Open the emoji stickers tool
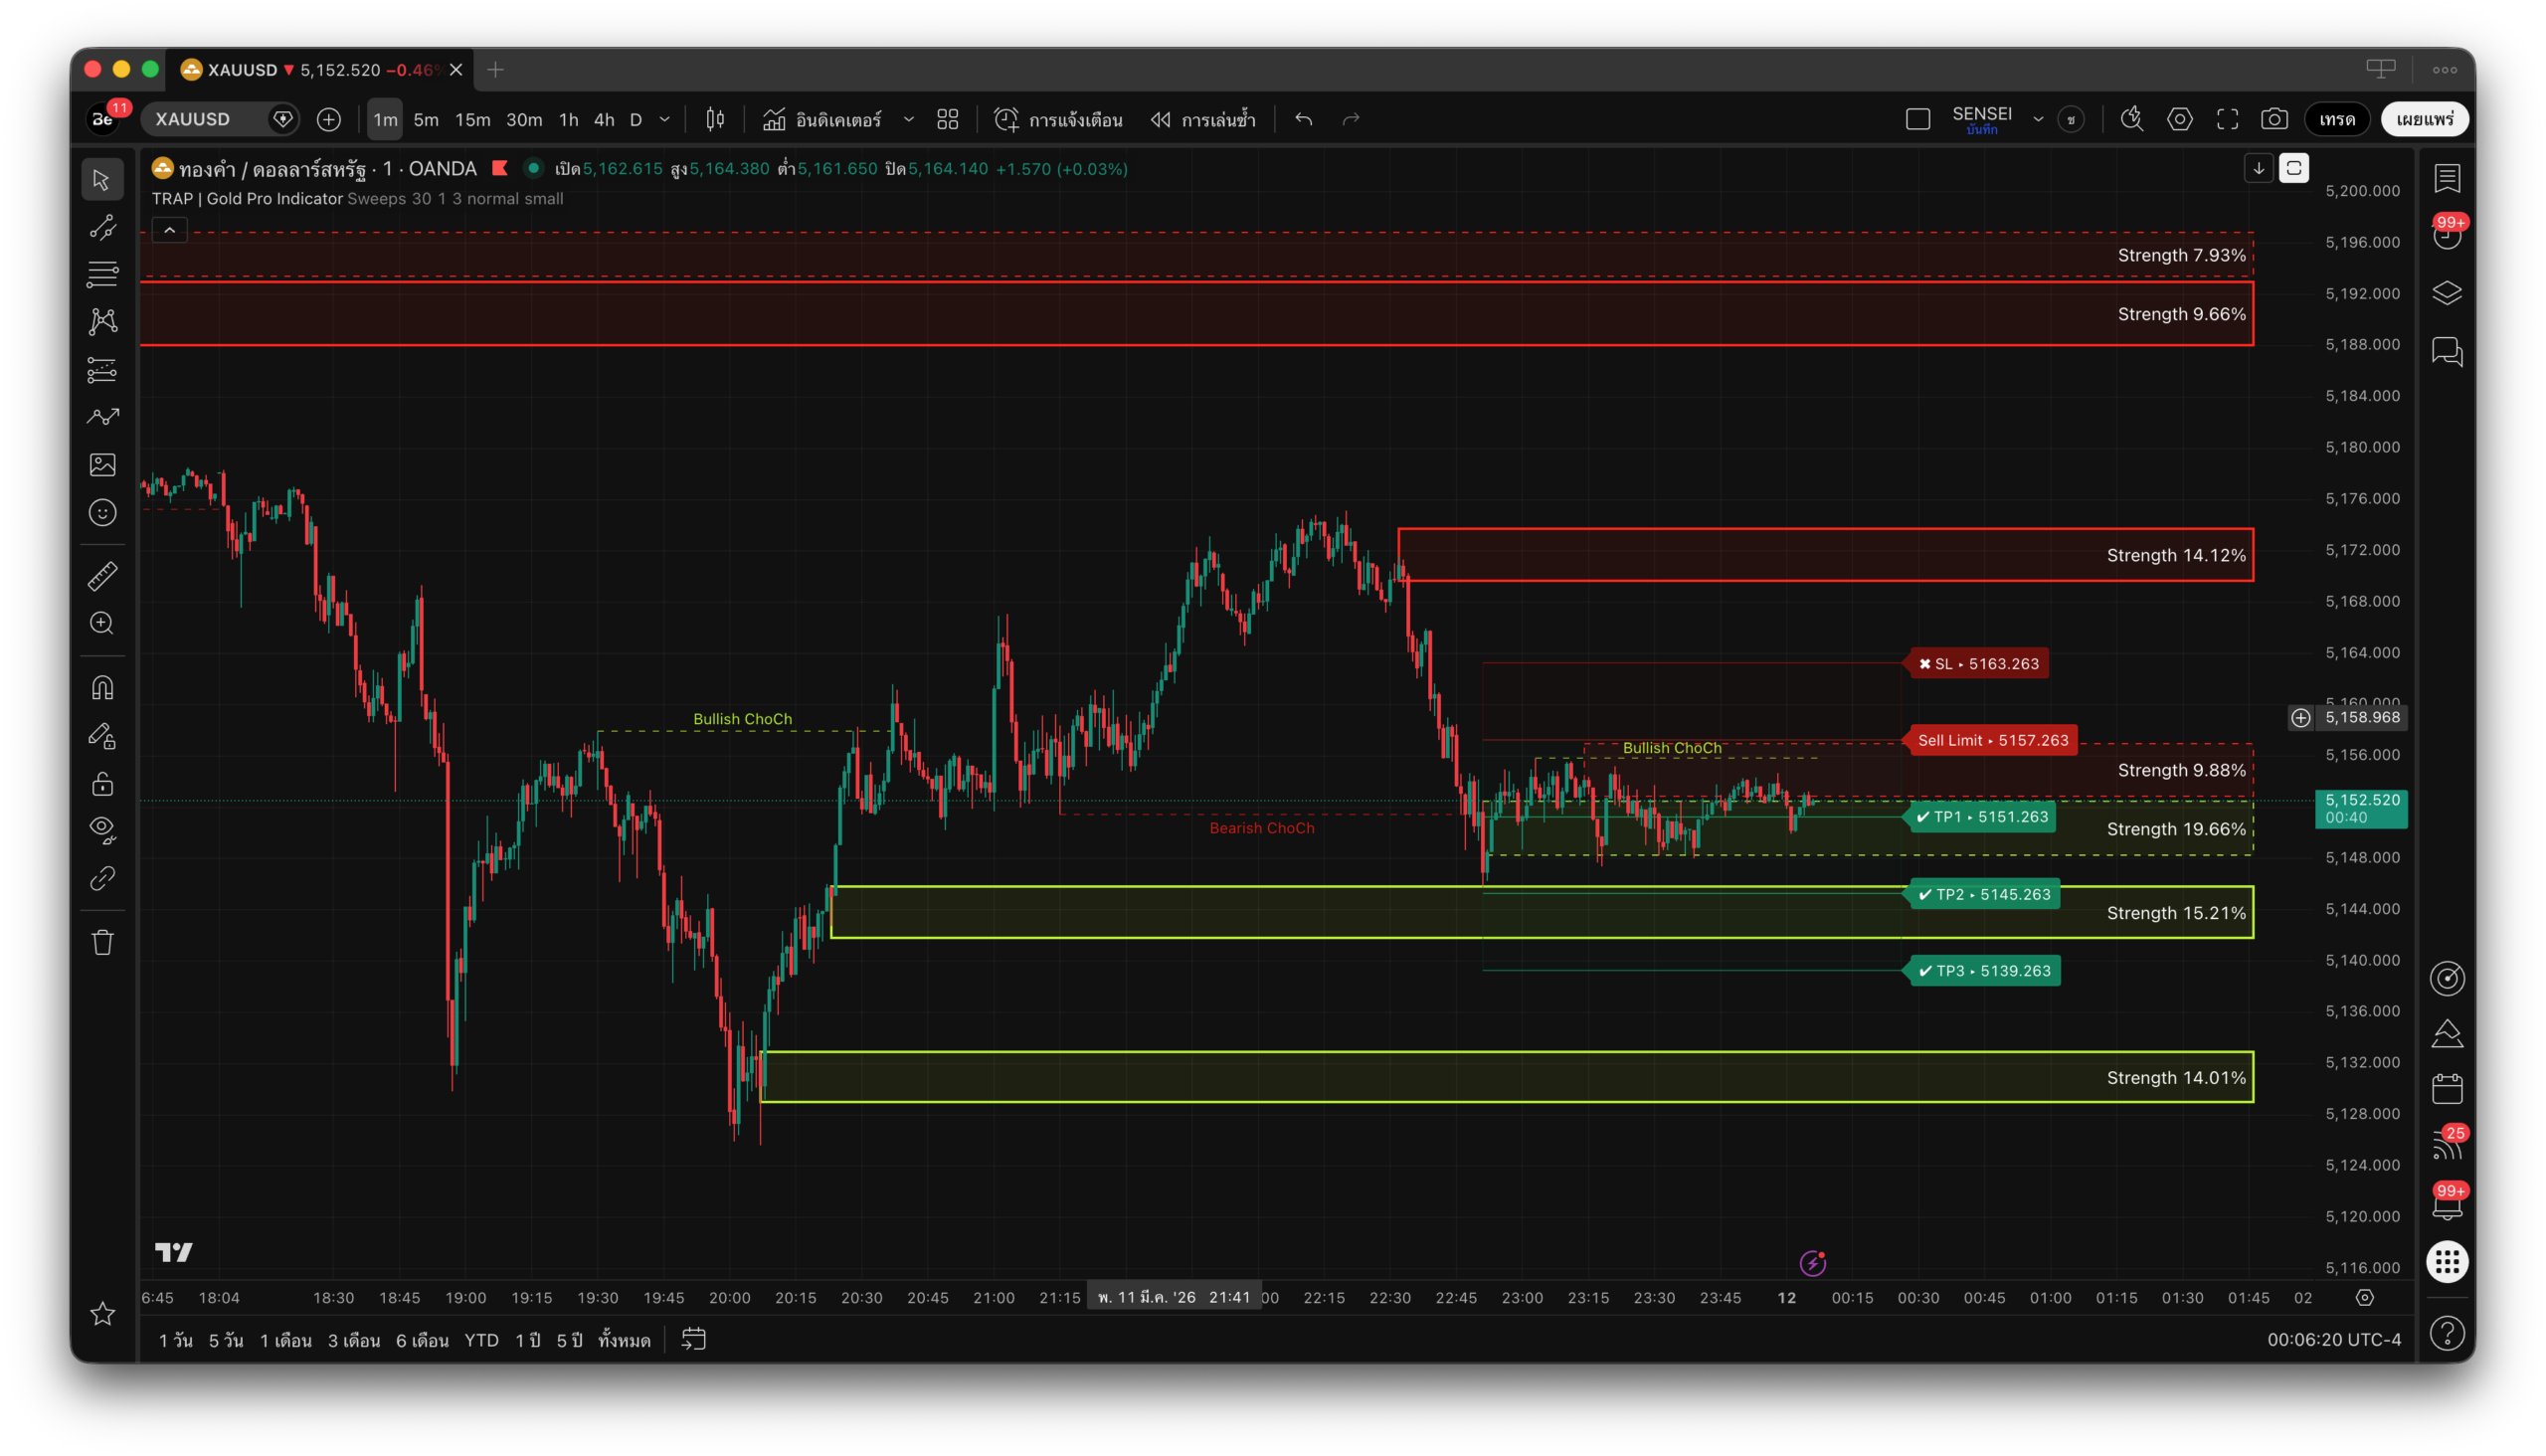The width and height of the screenshot is (2546, 1456). tap(102, 513)
